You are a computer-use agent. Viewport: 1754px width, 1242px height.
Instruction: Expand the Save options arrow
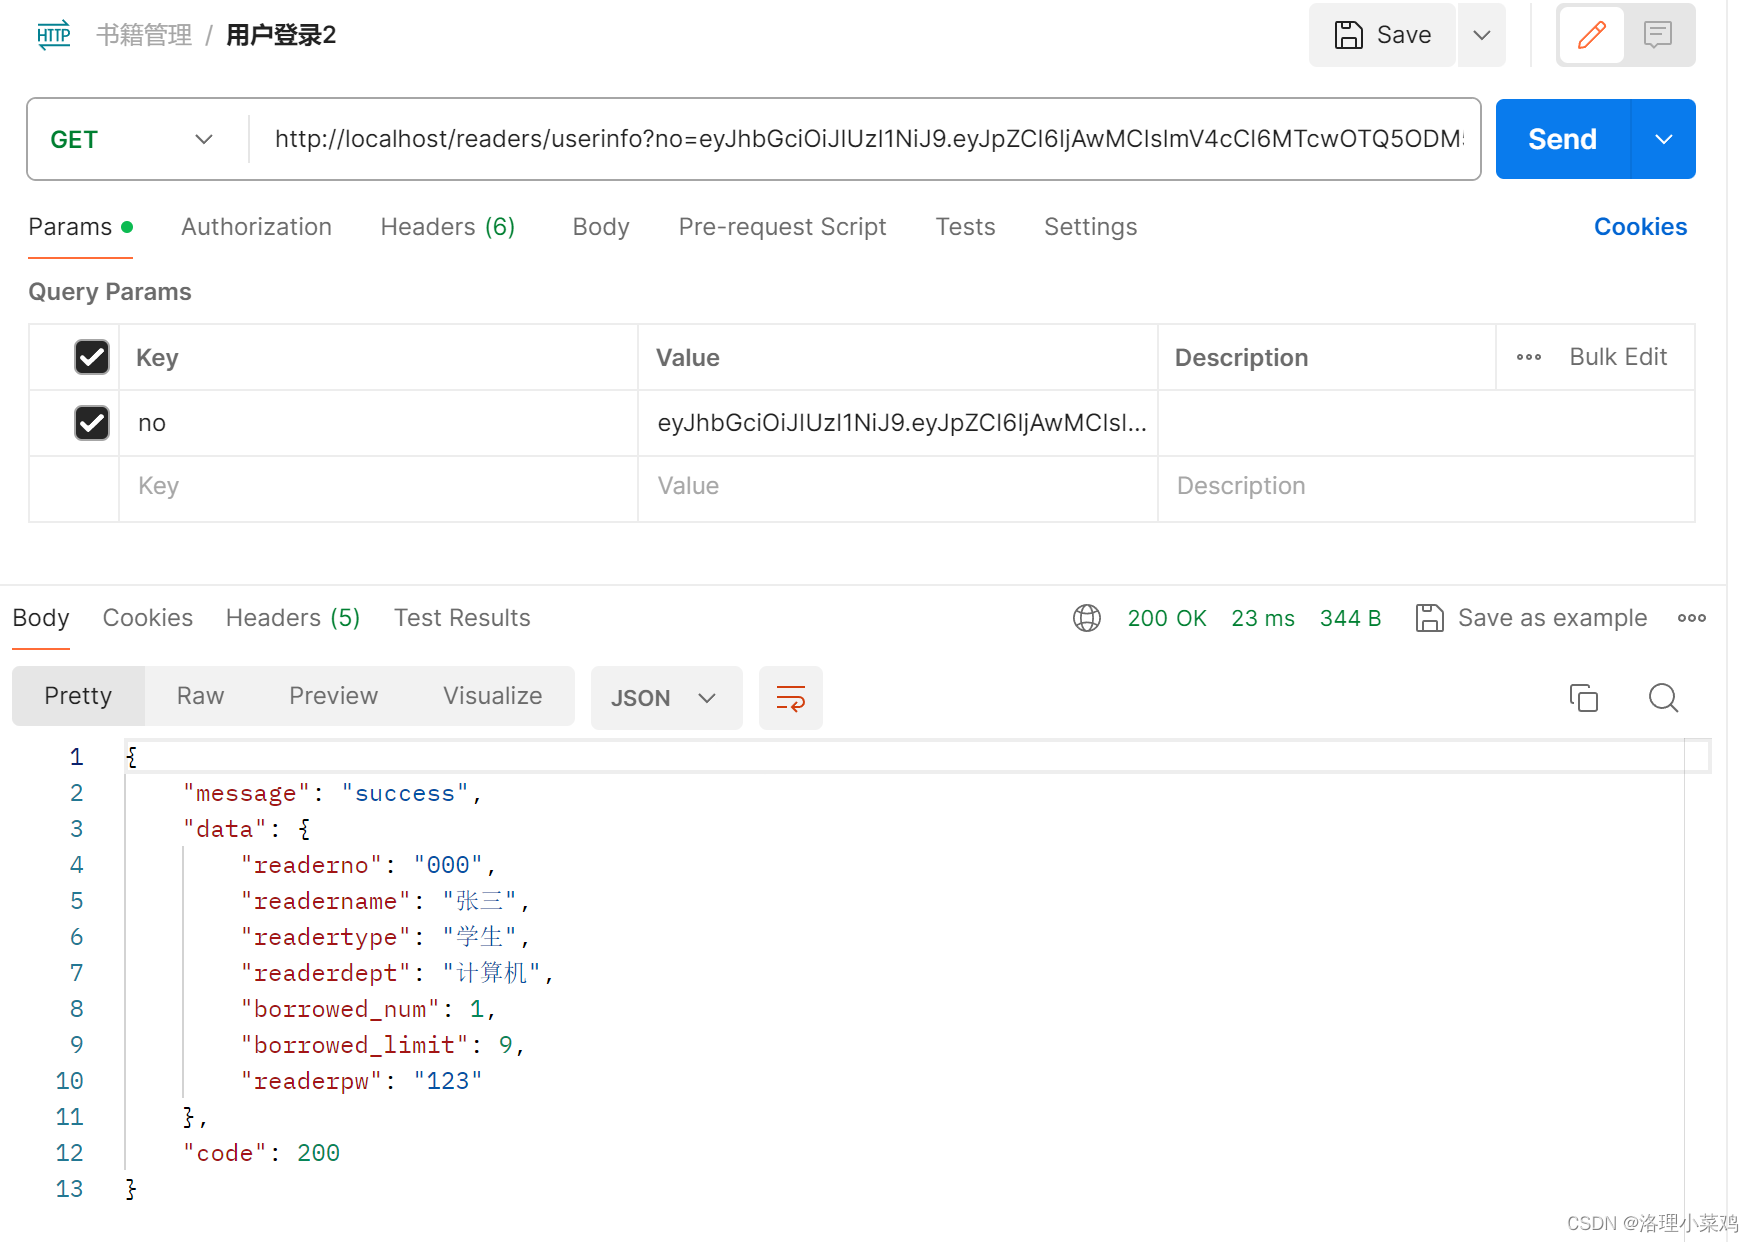(x=1482, y=35)
